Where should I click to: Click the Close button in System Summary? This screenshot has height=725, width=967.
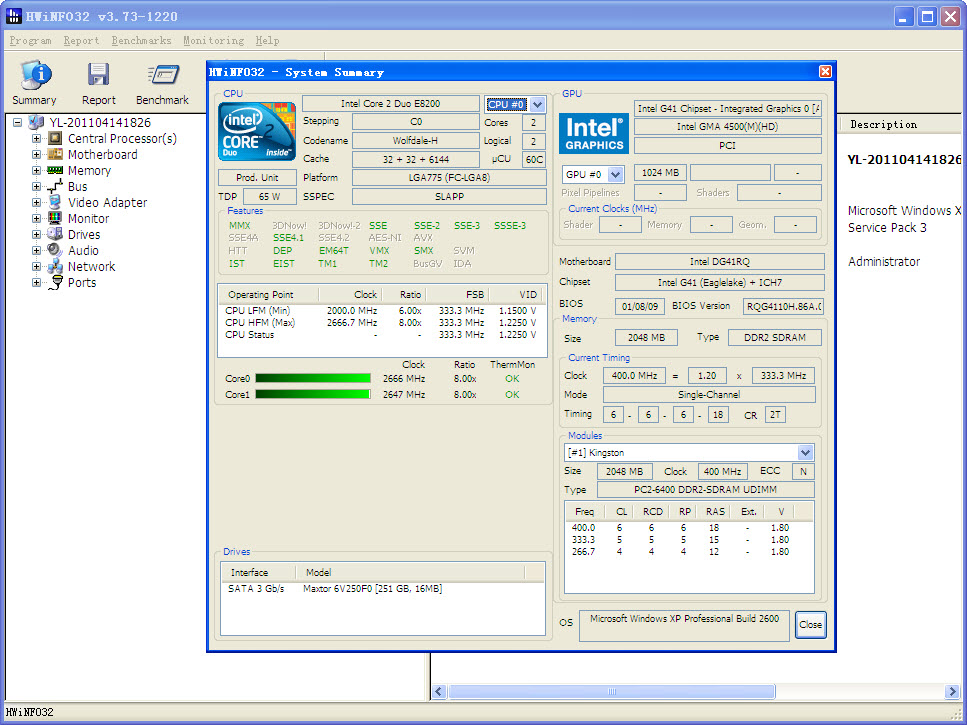810,625
